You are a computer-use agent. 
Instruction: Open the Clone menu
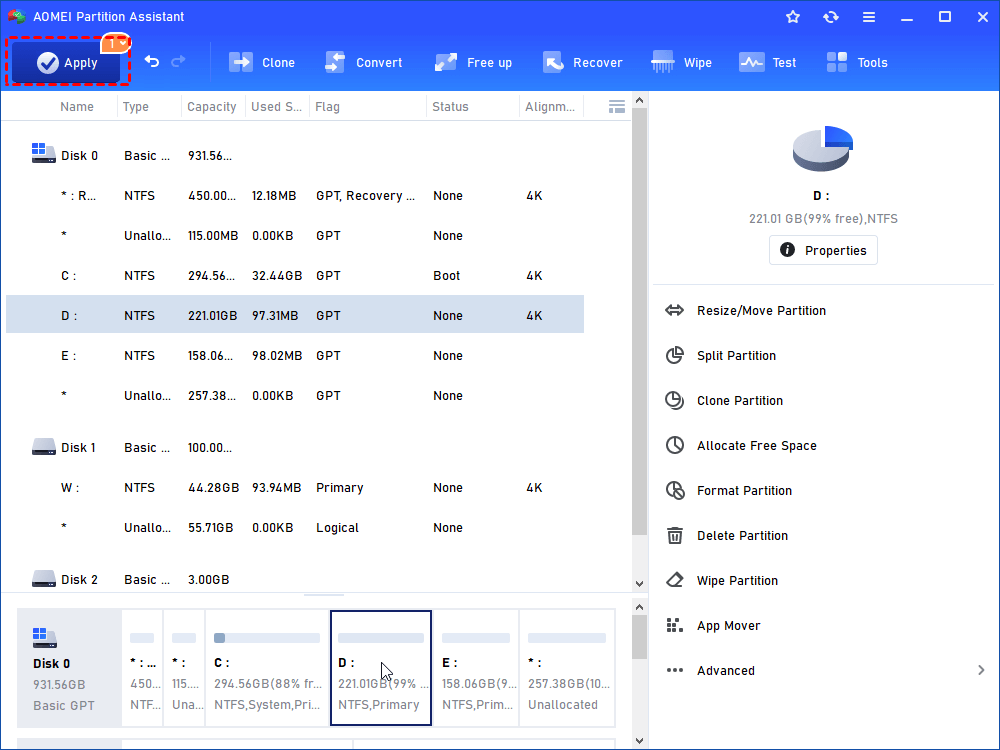point(262,62)
